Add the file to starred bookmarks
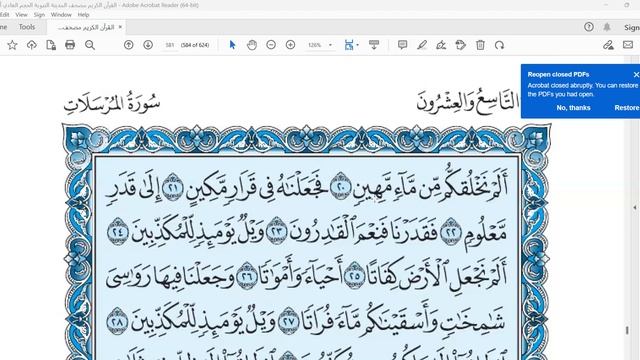 (12, 45)
